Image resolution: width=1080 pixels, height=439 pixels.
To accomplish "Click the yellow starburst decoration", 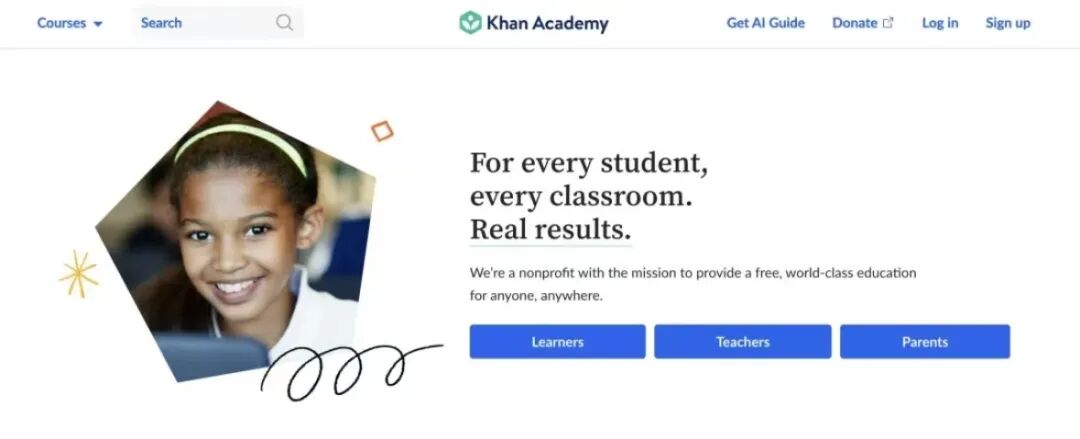I will click(x=79, y=274).
